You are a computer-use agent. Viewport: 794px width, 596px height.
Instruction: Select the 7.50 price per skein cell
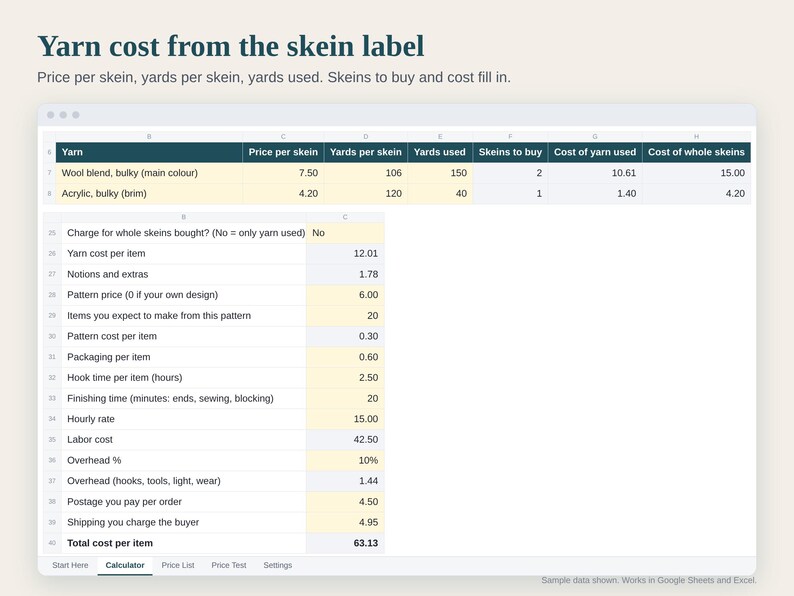pos(283,173)
